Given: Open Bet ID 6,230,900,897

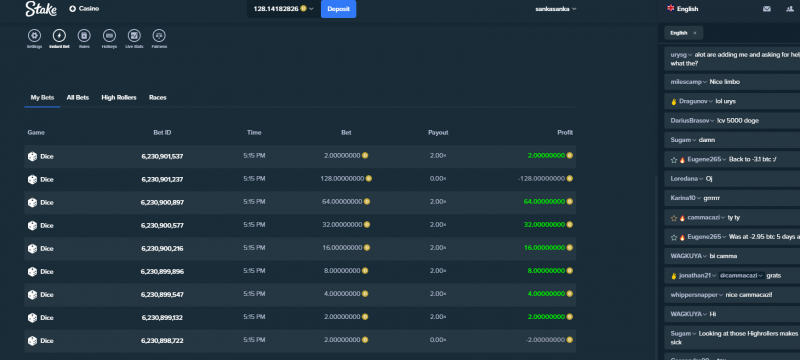Looking at the screenshot, I should 162,202.
